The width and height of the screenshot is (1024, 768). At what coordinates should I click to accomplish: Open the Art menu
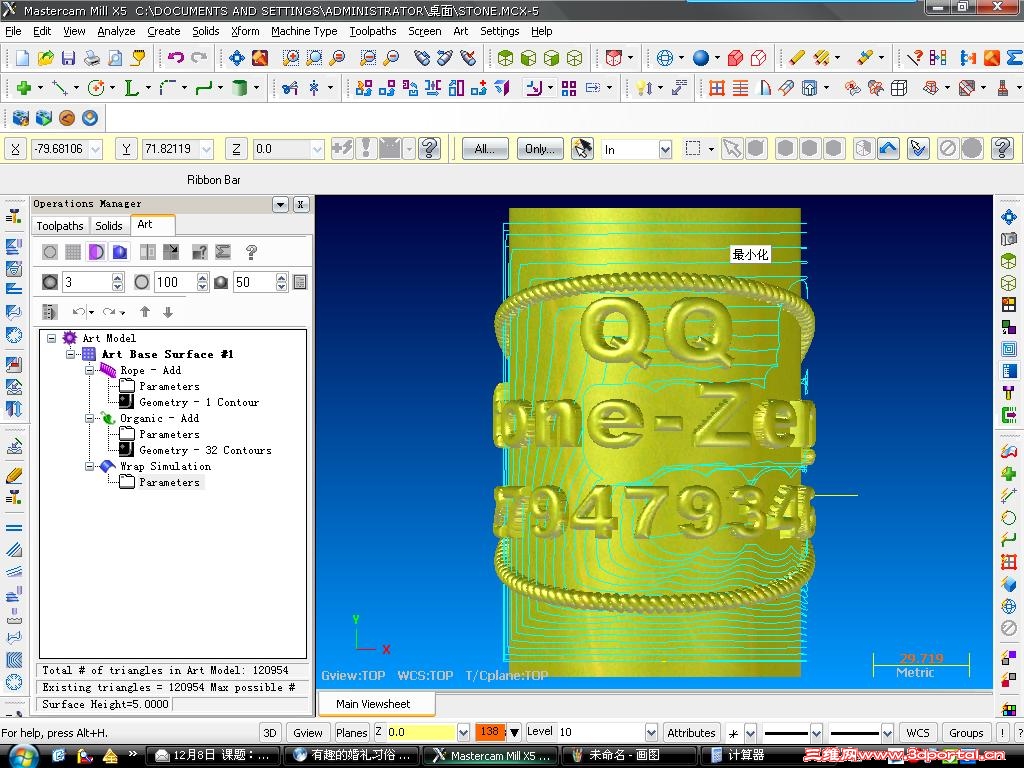[460, 31]
